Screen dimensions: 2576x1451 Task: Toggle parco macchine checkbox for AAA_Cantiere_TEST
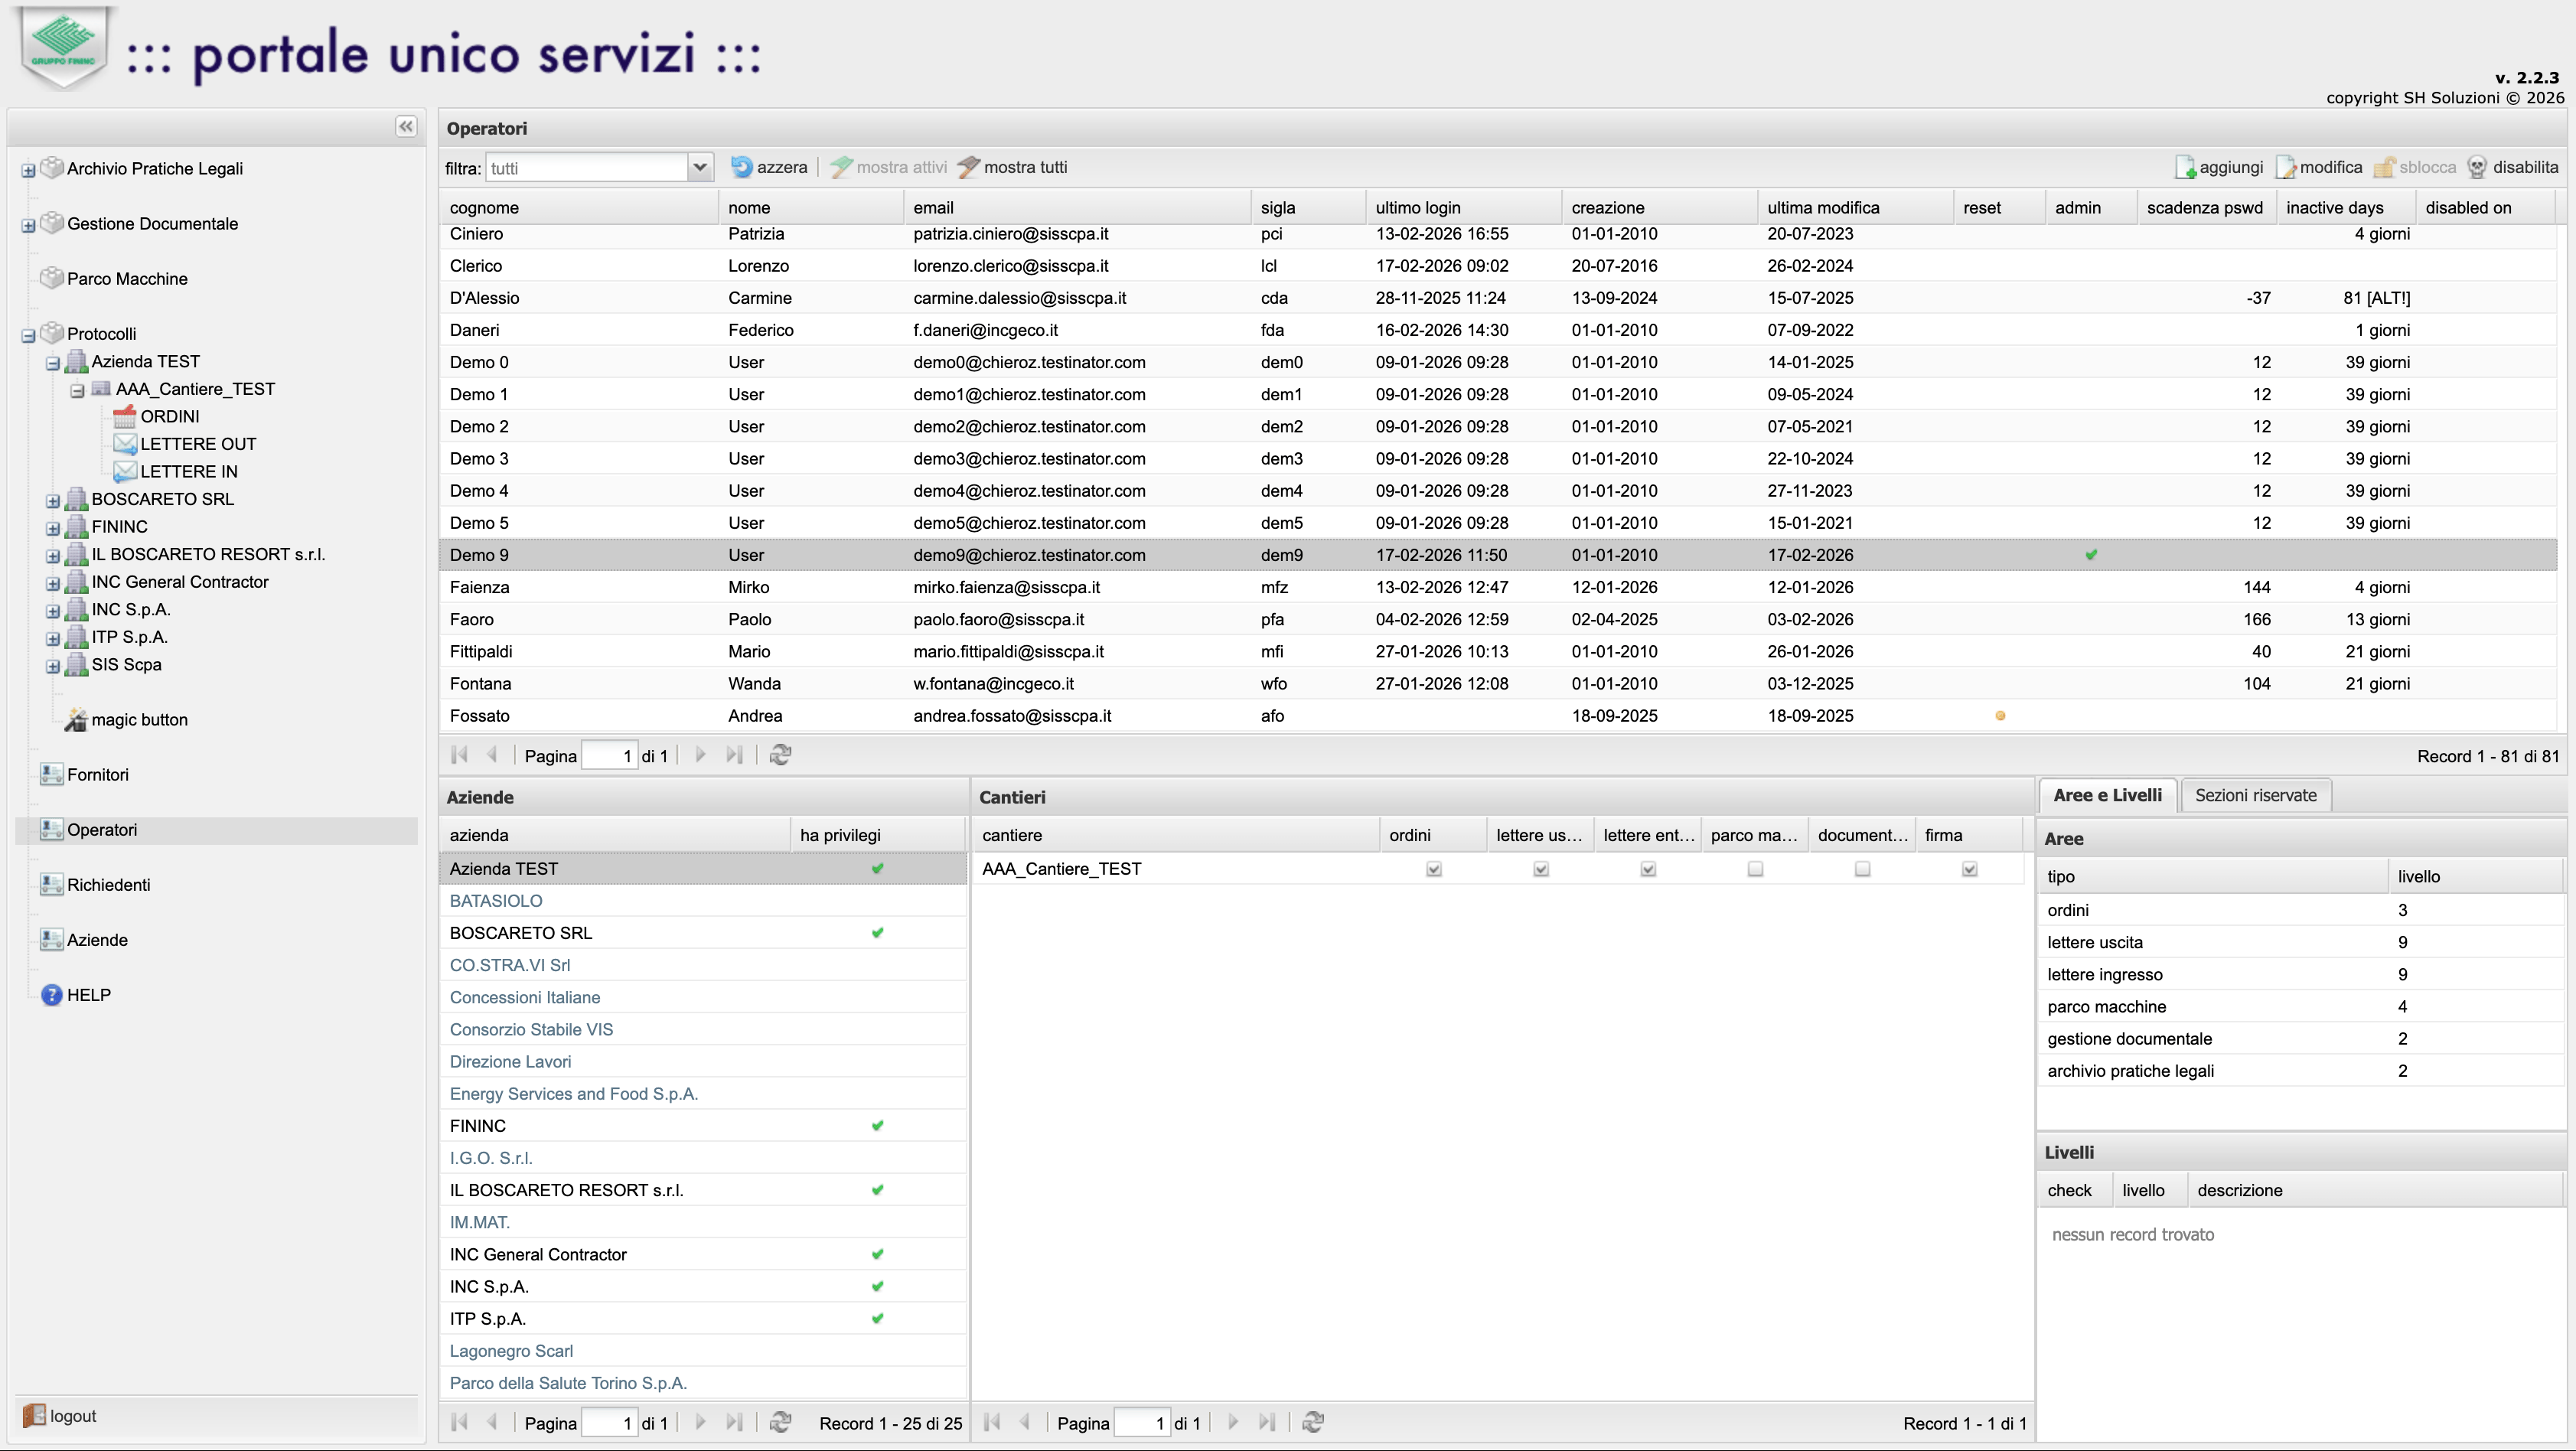(x=1755, y=869)
